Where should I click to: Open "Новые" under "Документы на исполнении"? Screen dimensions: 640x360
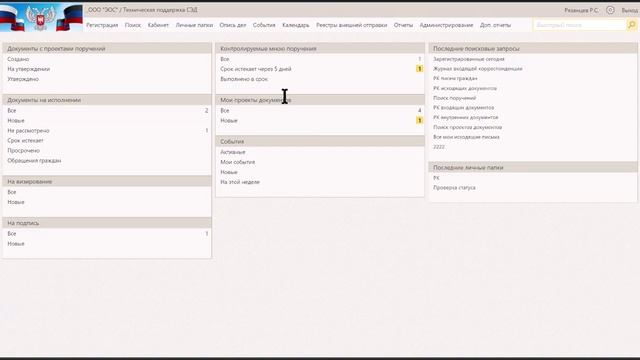click(16, 121)
